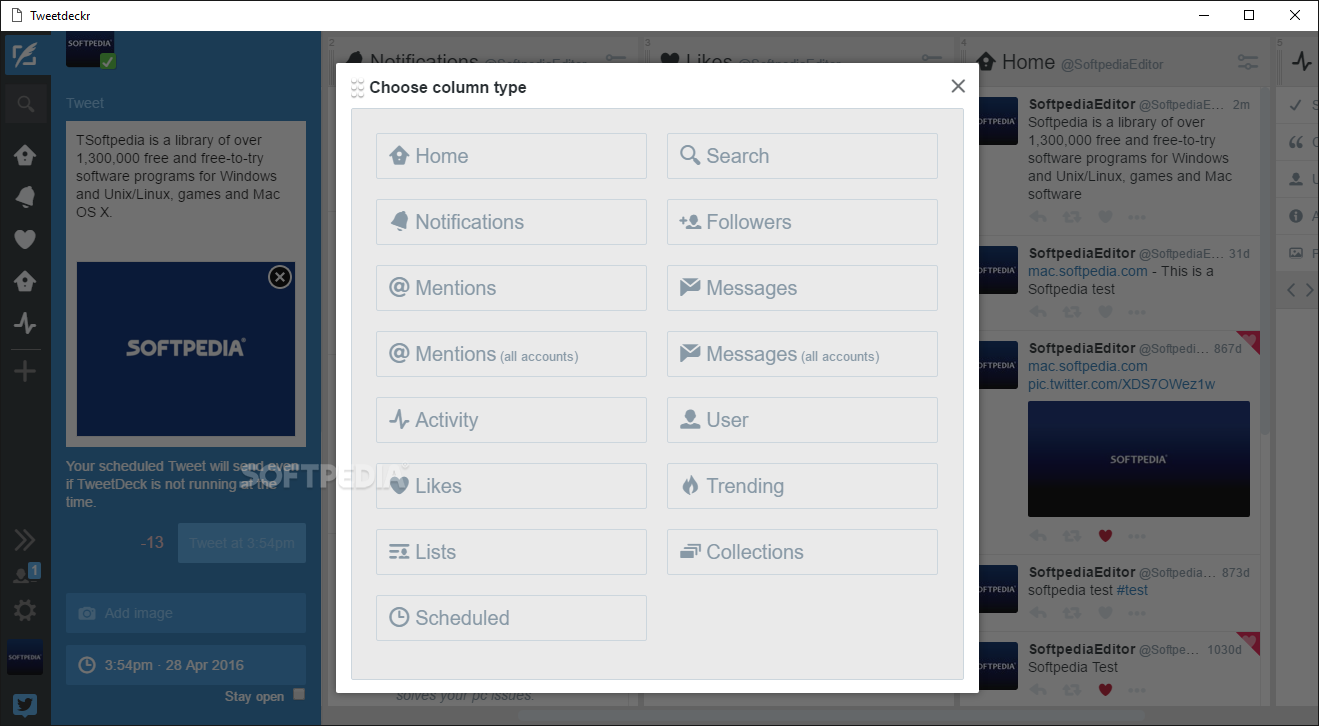Viewport: 1319px width, 726px height.
Task: Jump to Likes column via sidebar heart icon
Action: tap(25, 239)
